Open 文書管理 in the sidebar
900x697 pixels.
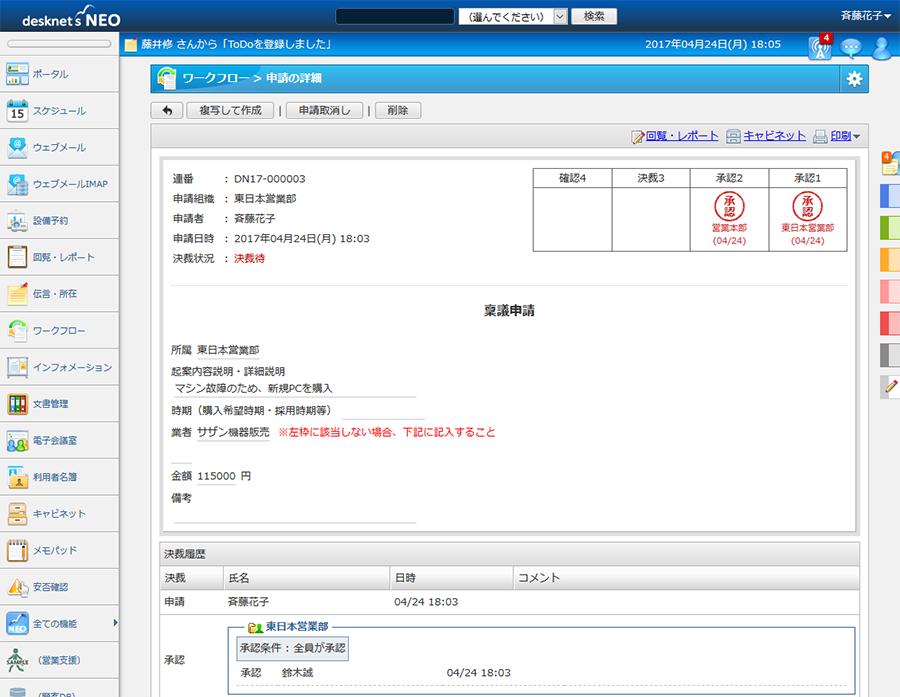click(59, 404)
